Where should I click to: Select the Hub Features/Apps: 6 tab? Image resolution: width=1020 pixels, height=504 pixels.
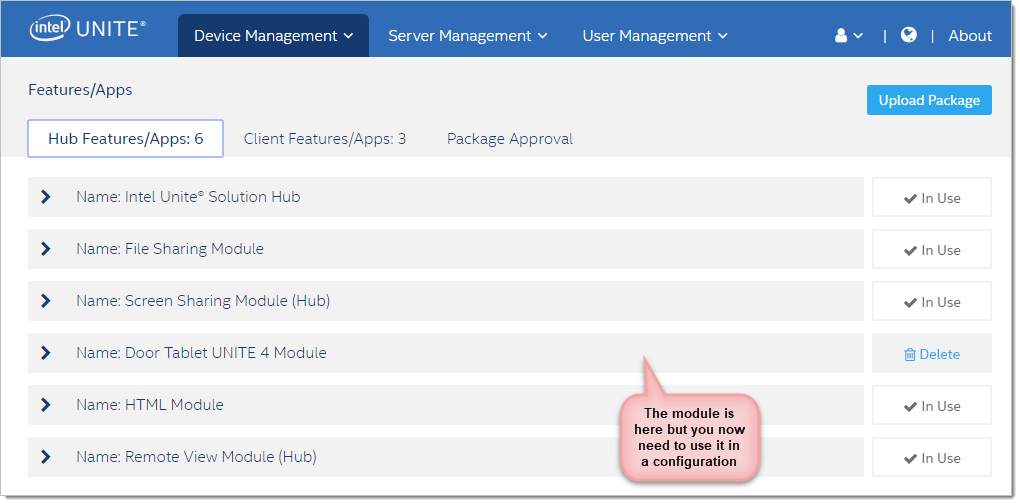point(126,139)
